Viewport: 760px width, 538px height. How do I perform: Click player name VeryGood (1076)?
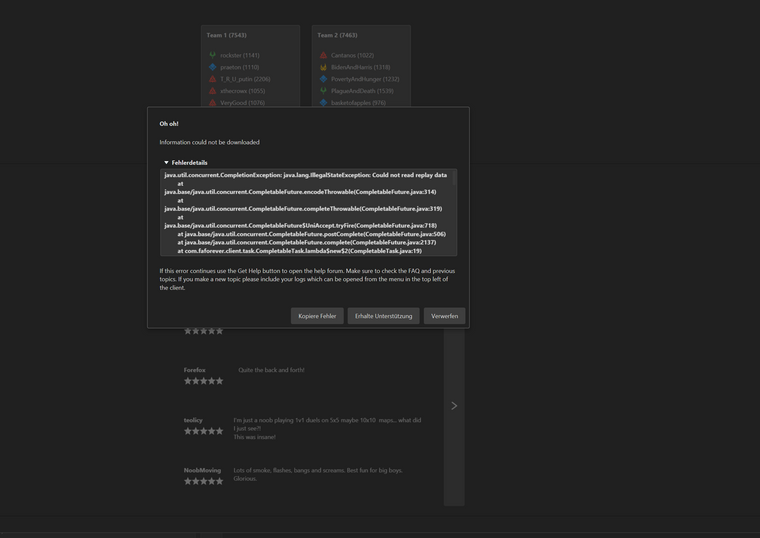coord(242,103)
